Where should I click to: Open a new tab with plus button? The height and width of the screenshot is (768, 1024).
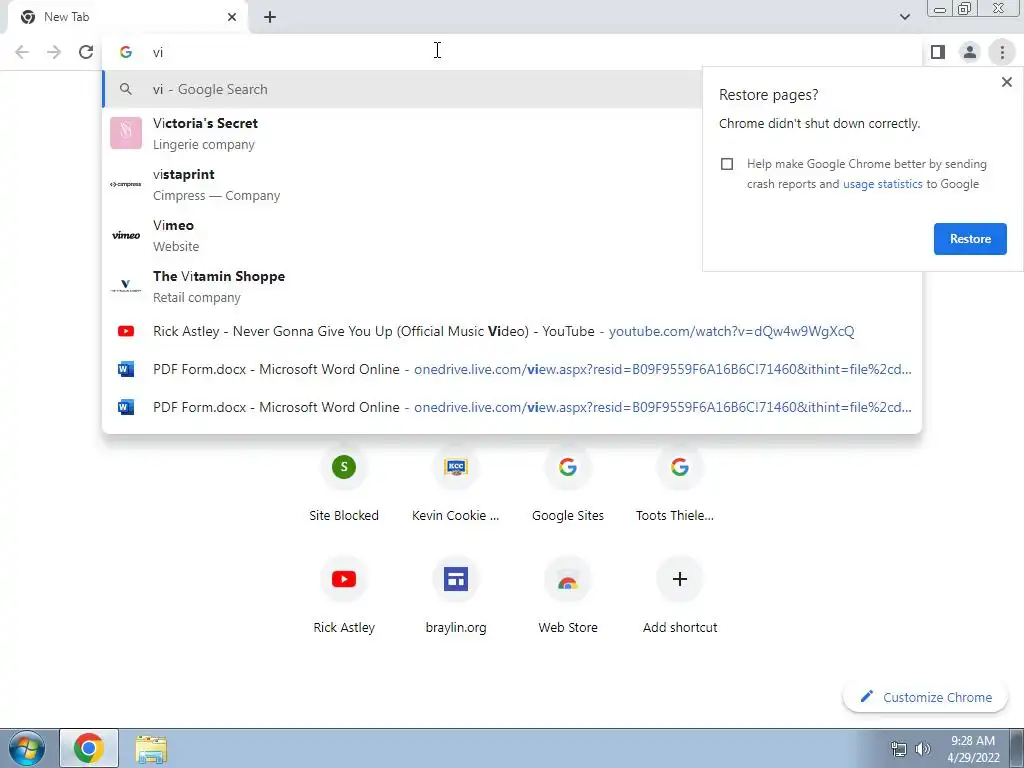[x=270, y=17]
